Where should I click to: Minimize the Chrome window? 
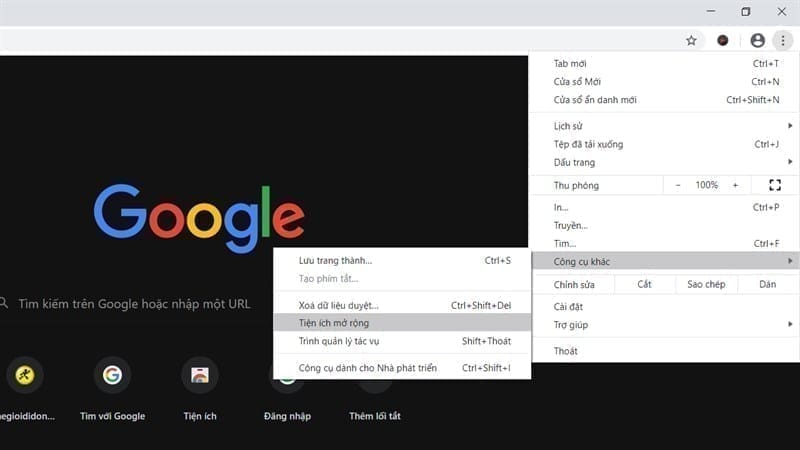pos(711,11)
